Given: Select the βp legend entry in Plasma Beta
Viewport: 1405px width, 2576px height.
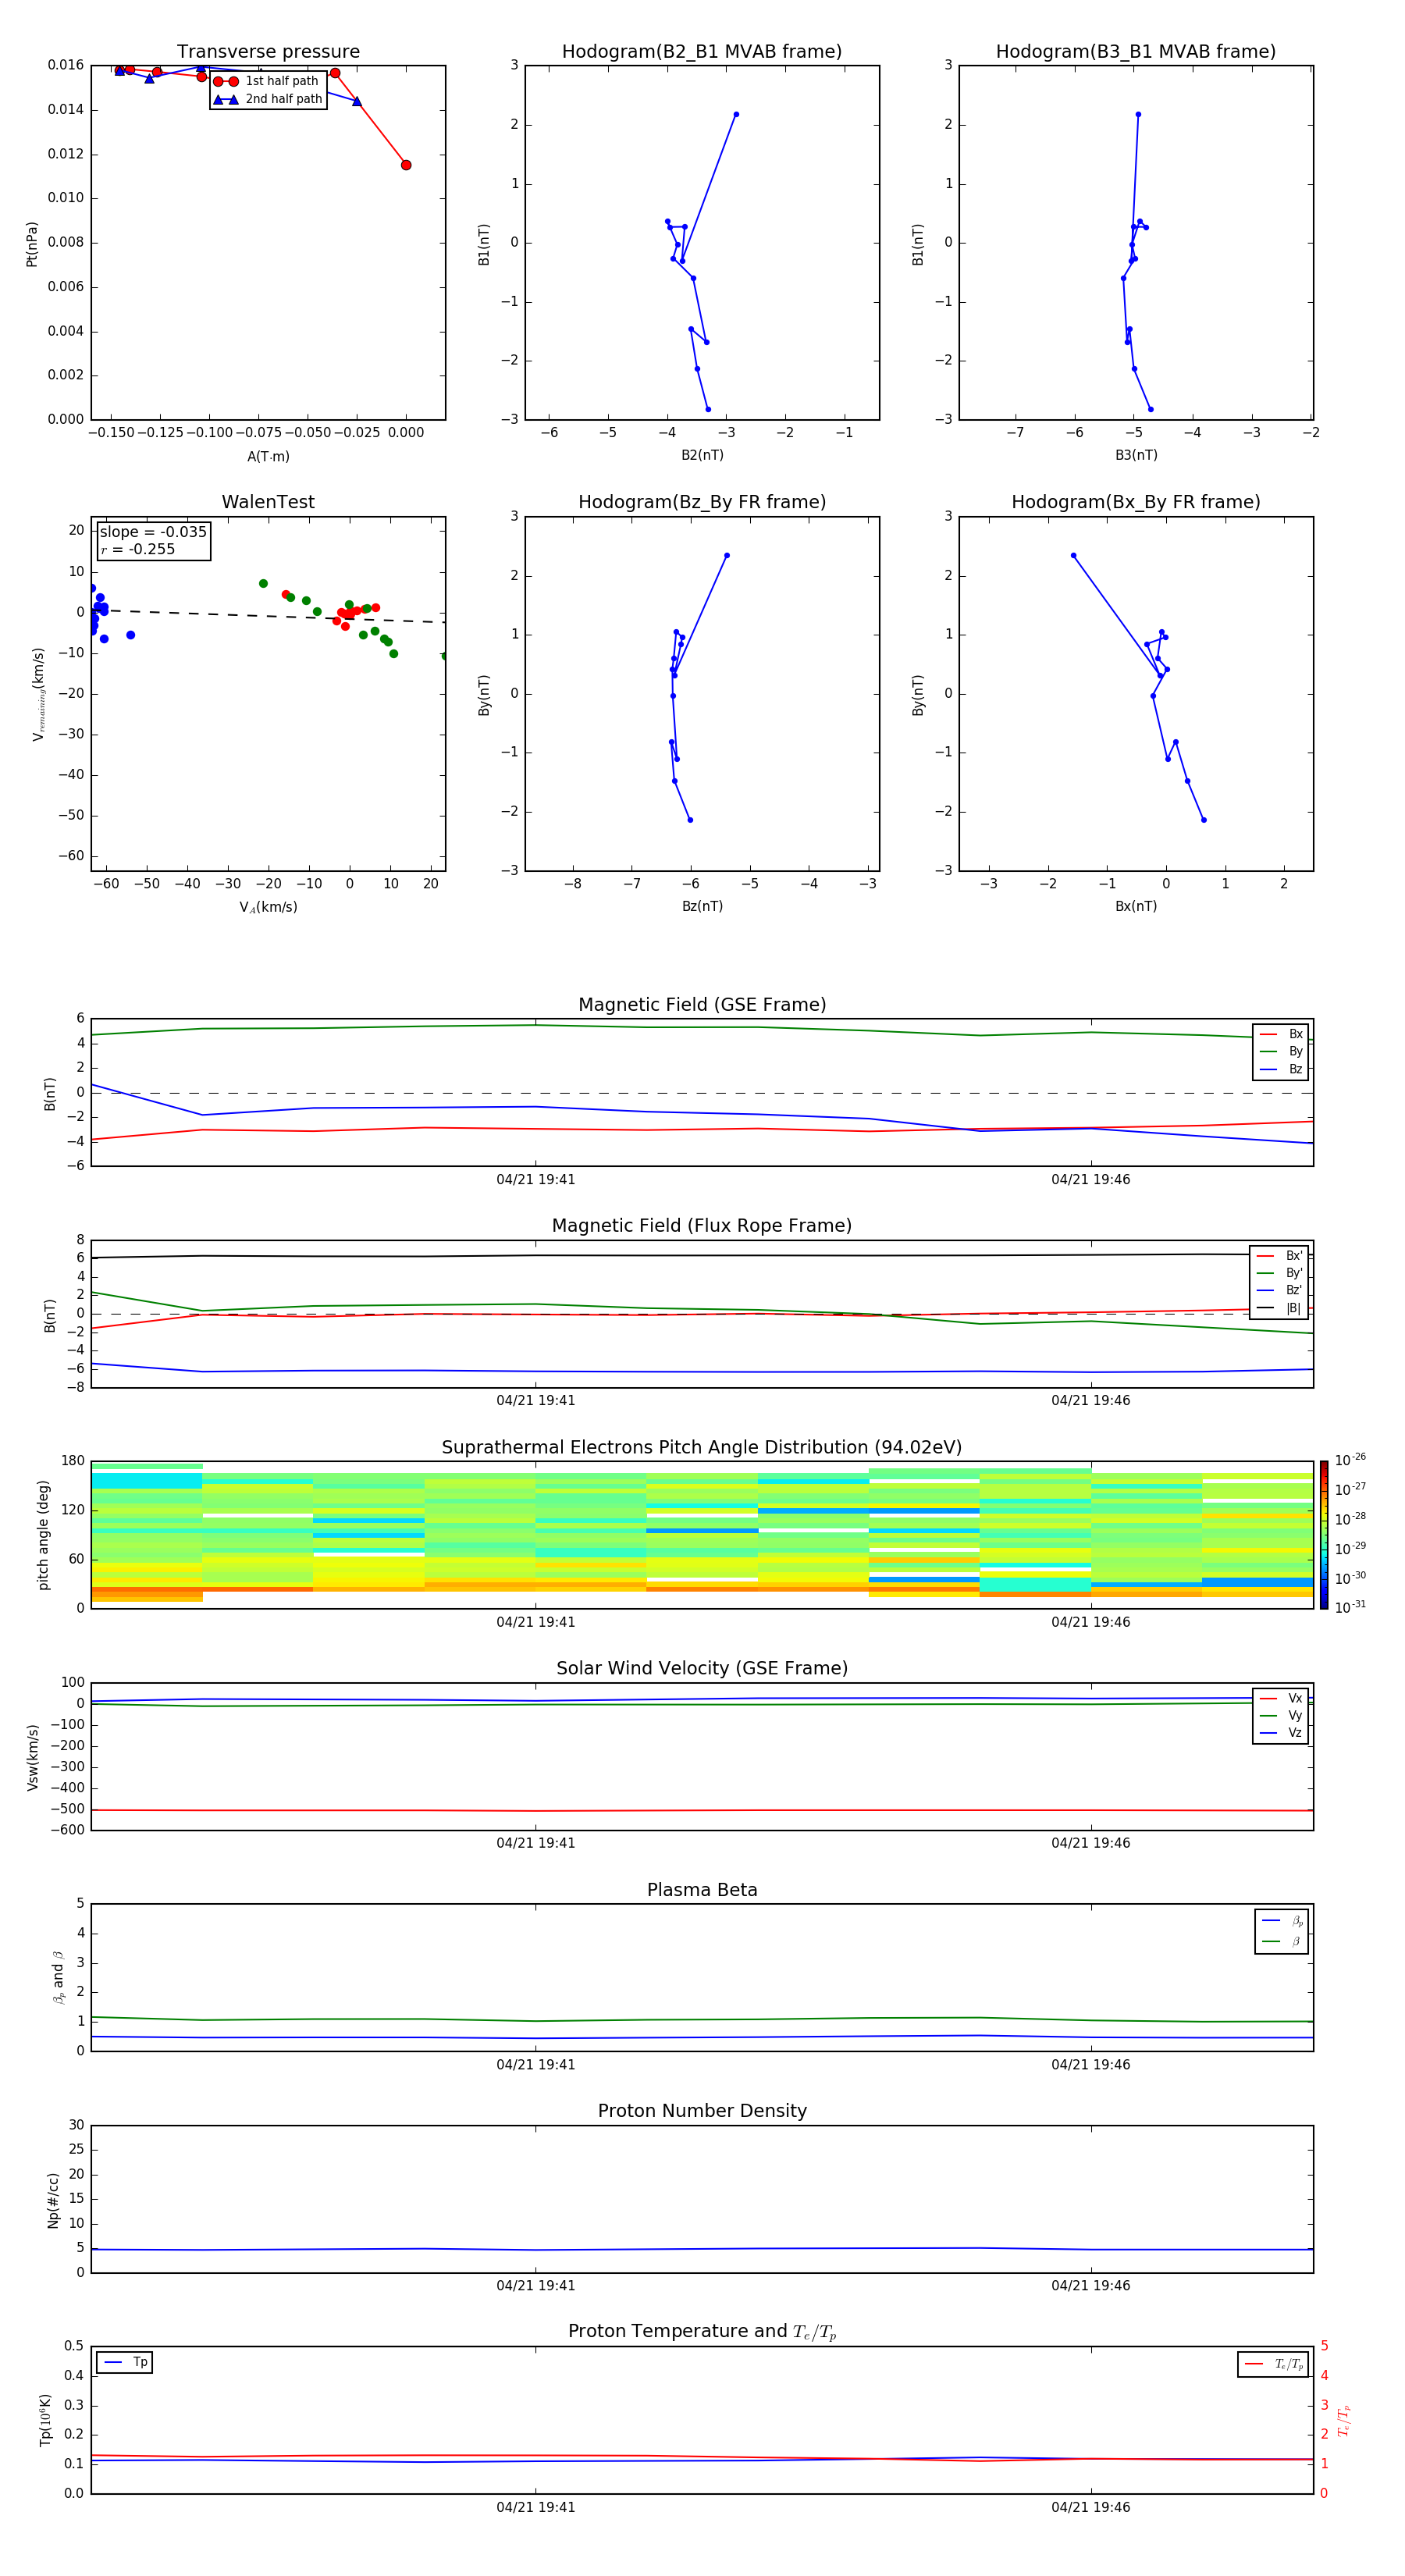Looking at the screenshot, I should coord(1282,1921).
